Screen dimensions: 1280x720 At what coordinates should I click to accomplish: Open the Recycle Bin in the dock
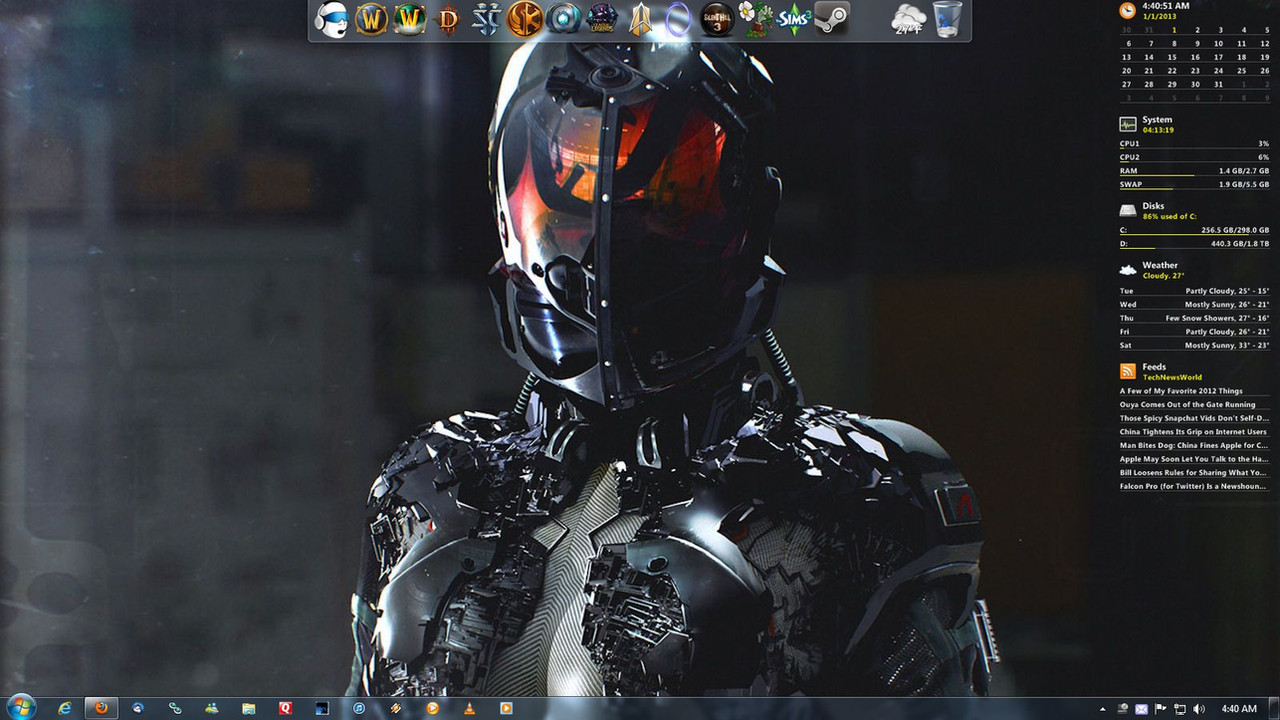point(948,19)
